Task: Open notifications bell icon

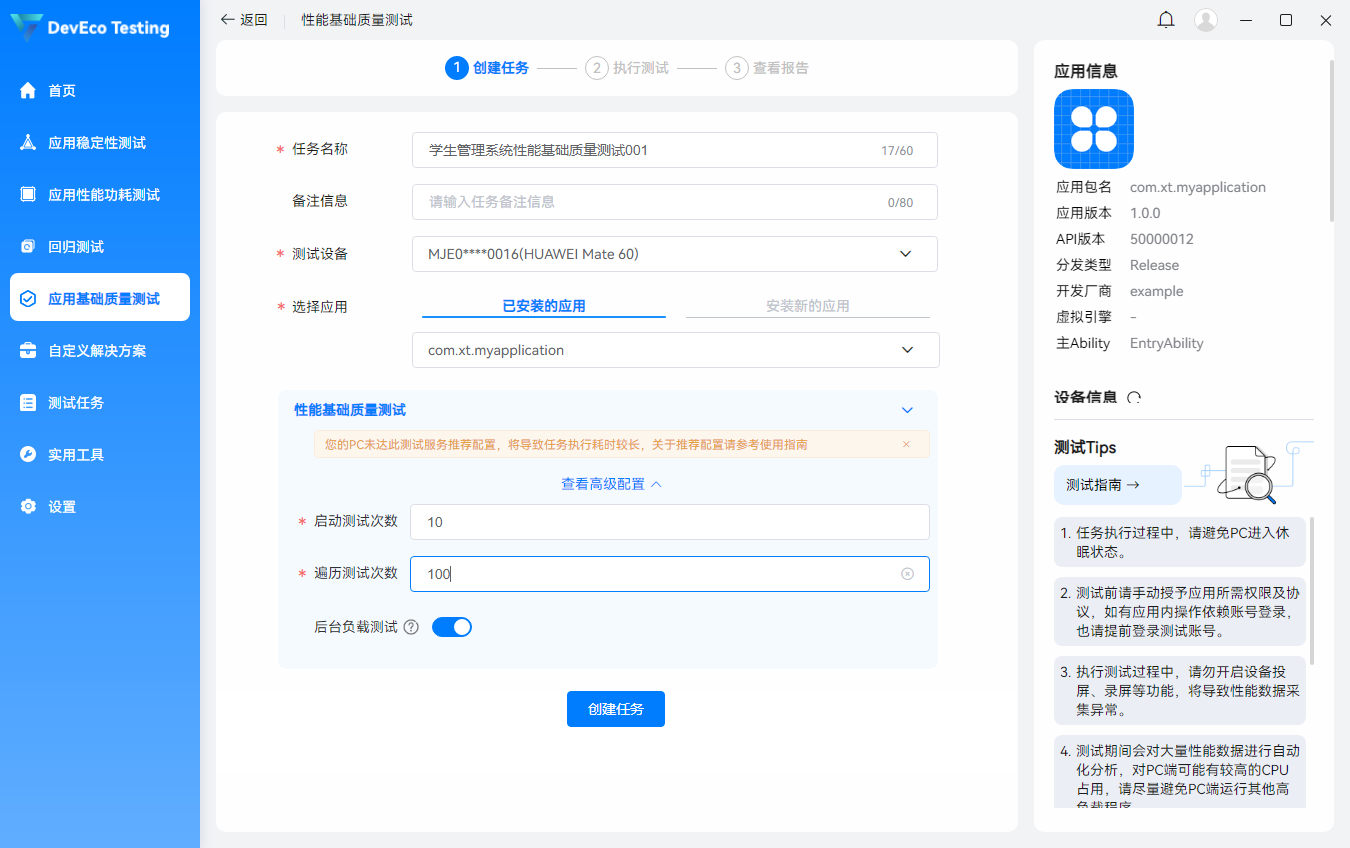Action: click(1166, 20)
